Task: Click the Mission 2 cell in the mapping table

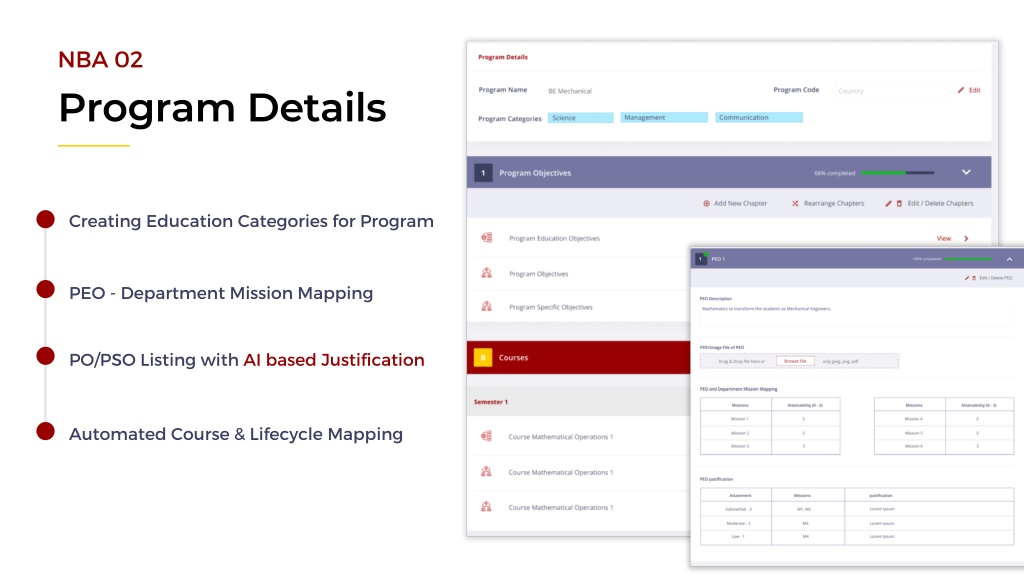Action: [736, 433]
